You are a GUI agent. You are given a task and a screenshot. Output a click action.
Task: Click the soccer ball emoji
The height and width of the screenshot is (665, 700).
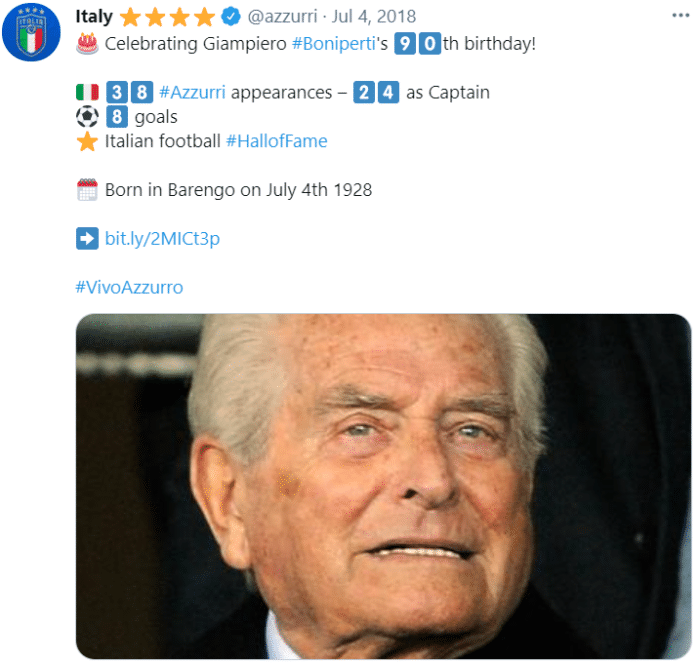87,117
